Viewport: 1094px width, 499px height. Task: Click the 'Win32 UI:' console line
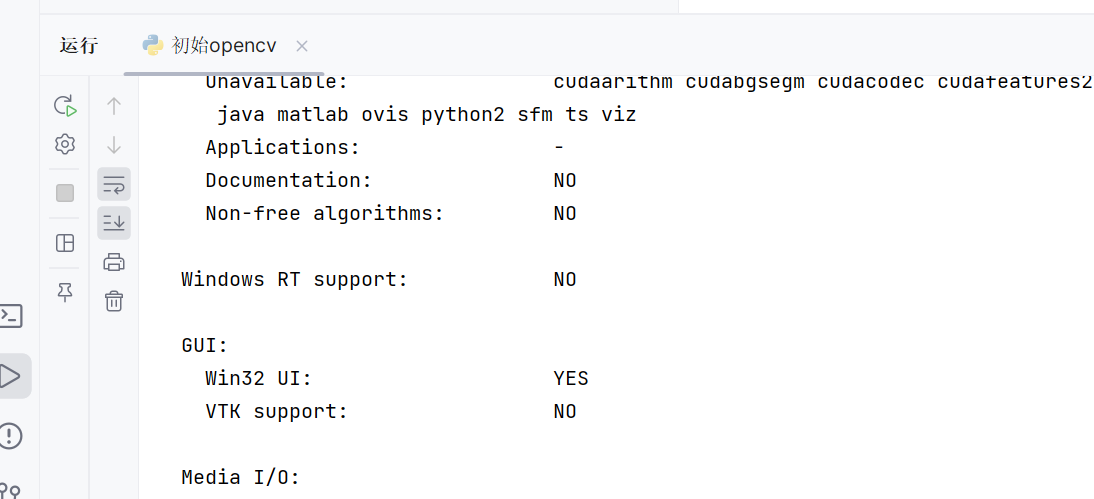(x=259, y=378)
